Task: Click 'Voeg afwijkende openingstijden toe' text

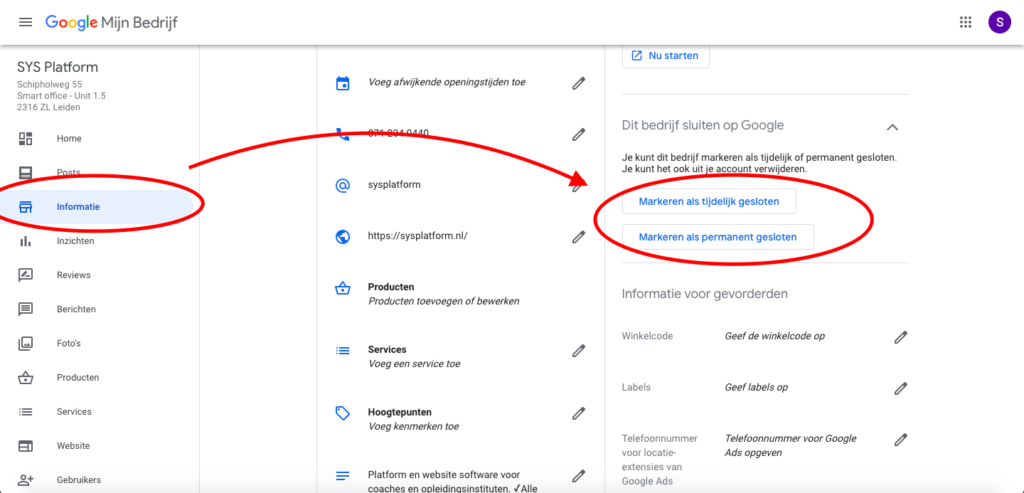Action: [x=447, y=82]
